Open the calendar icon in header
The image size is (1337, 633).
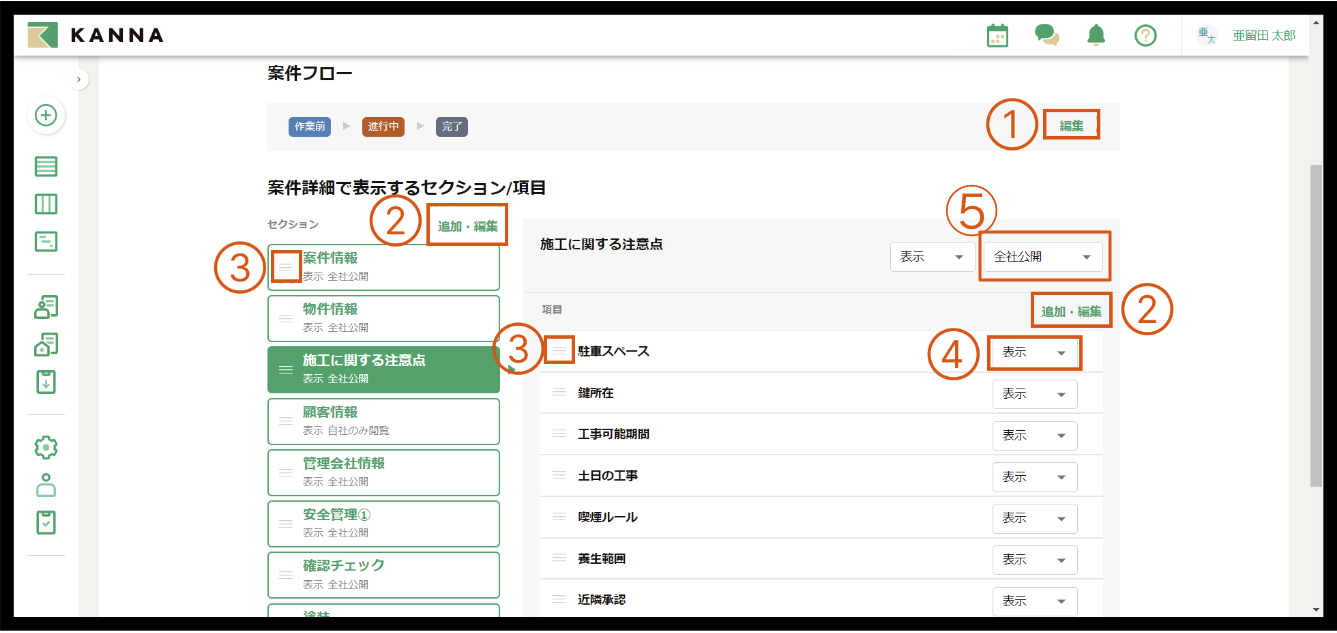click(x=997, y=36)
